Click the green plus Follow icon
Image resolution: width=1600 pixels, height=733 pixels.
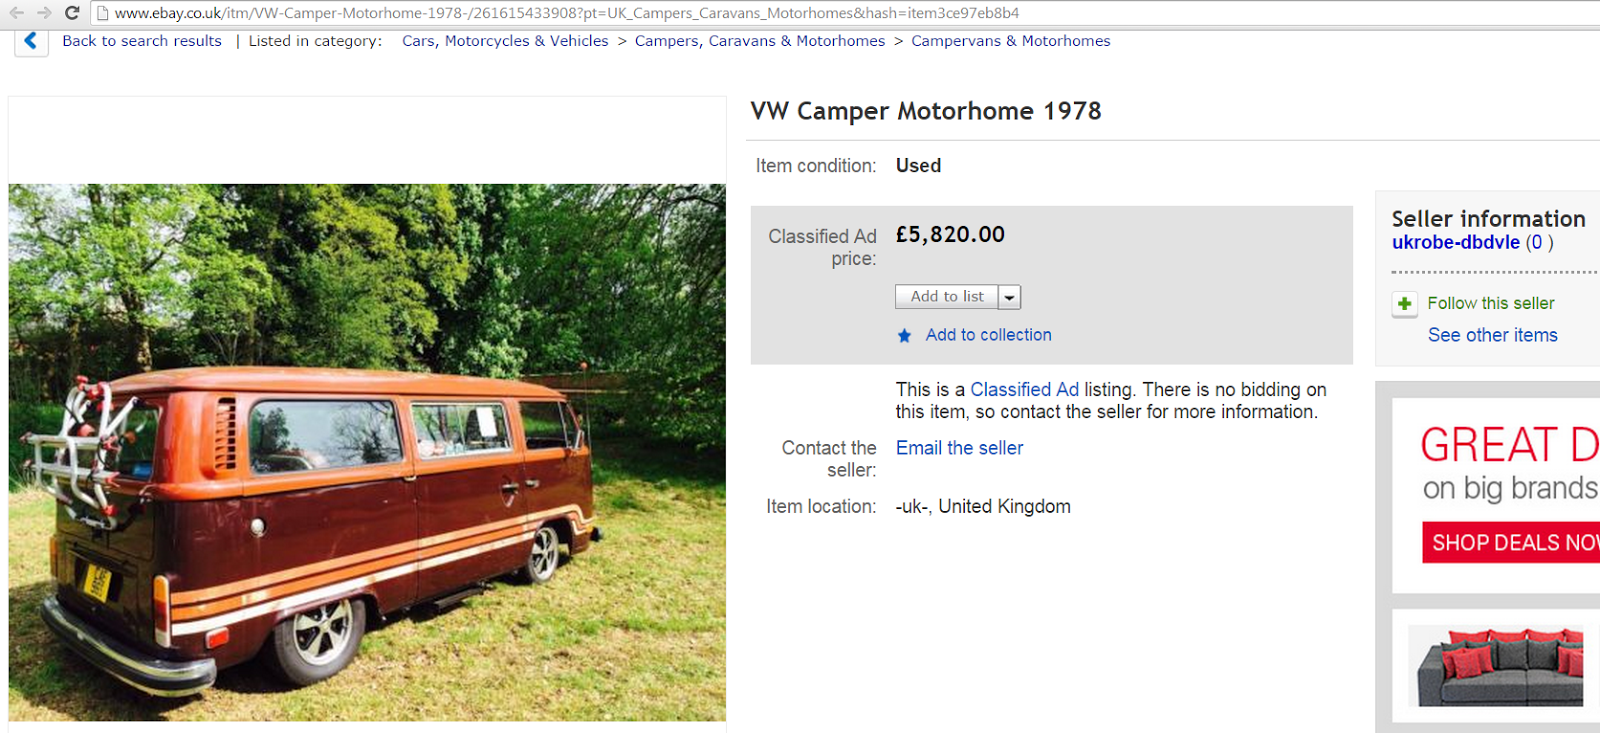pos(1405,304)
